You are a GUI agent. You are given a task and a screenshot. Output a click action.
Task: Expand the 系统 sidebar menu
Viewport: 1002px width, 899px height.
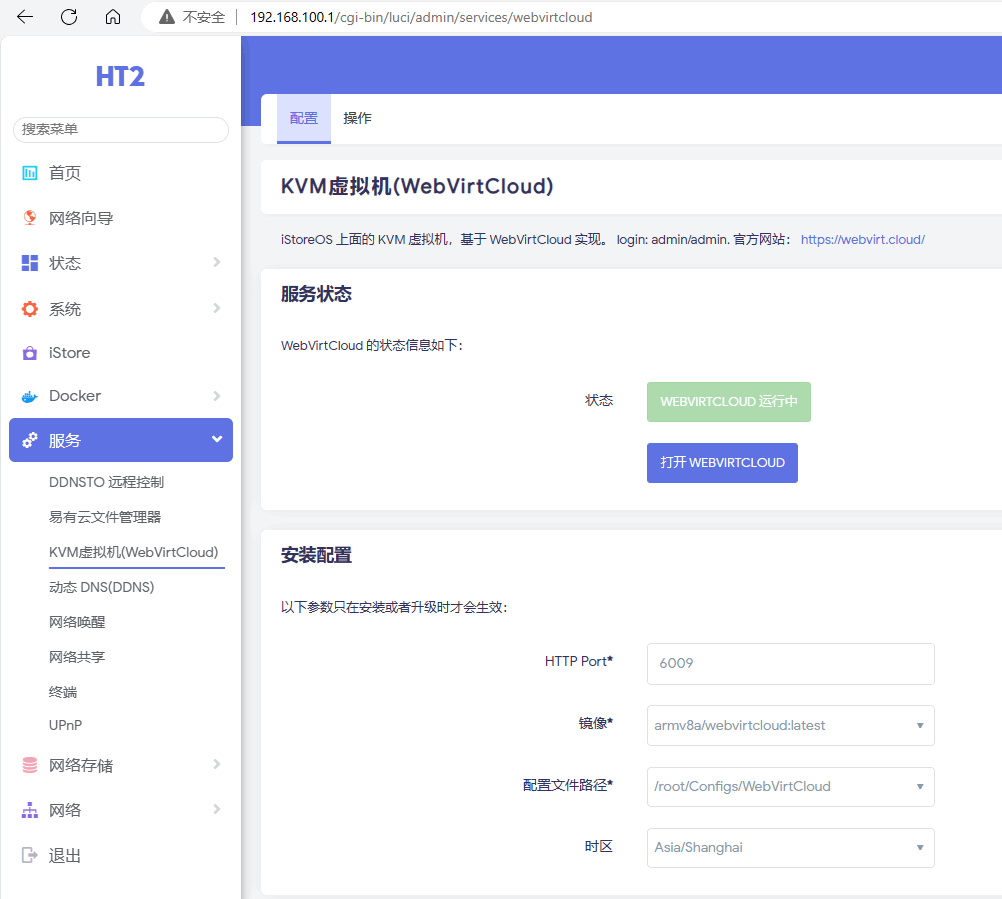tap(120, 309)
